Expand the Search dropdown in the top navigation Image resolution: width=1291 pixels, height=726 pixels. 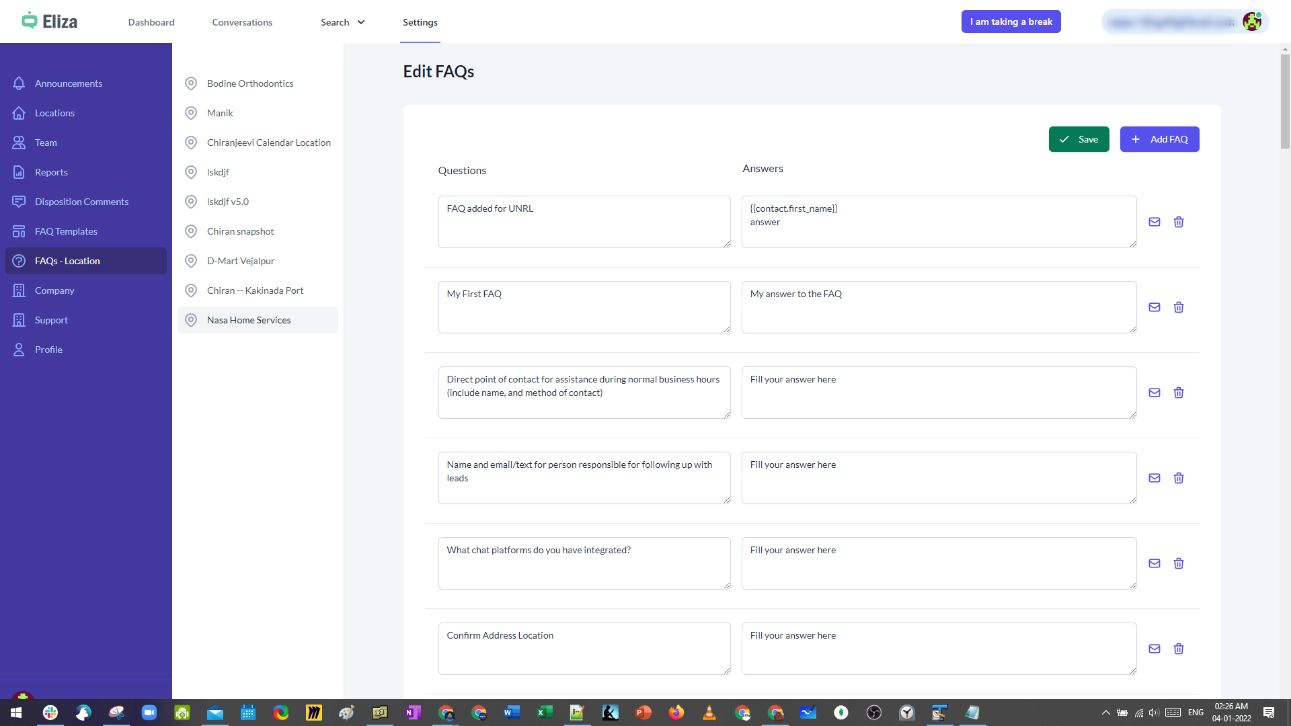343,22
